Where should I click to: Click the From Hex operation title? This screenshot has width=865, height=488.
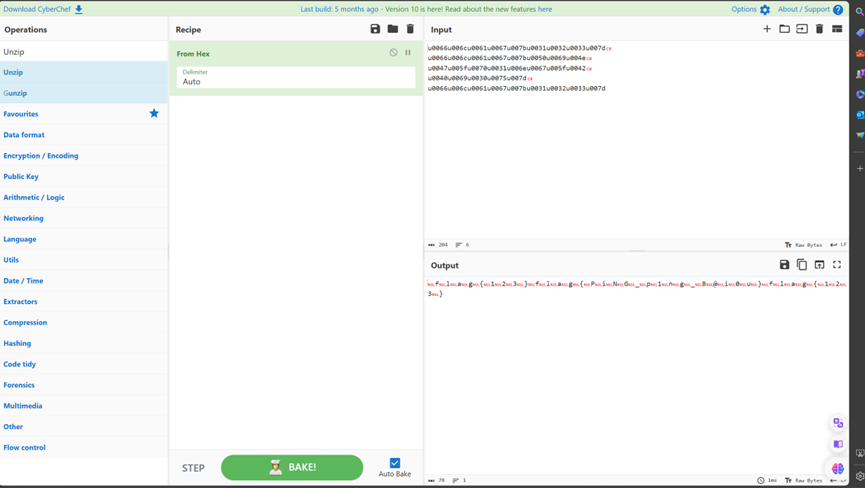tap(193, 53)
